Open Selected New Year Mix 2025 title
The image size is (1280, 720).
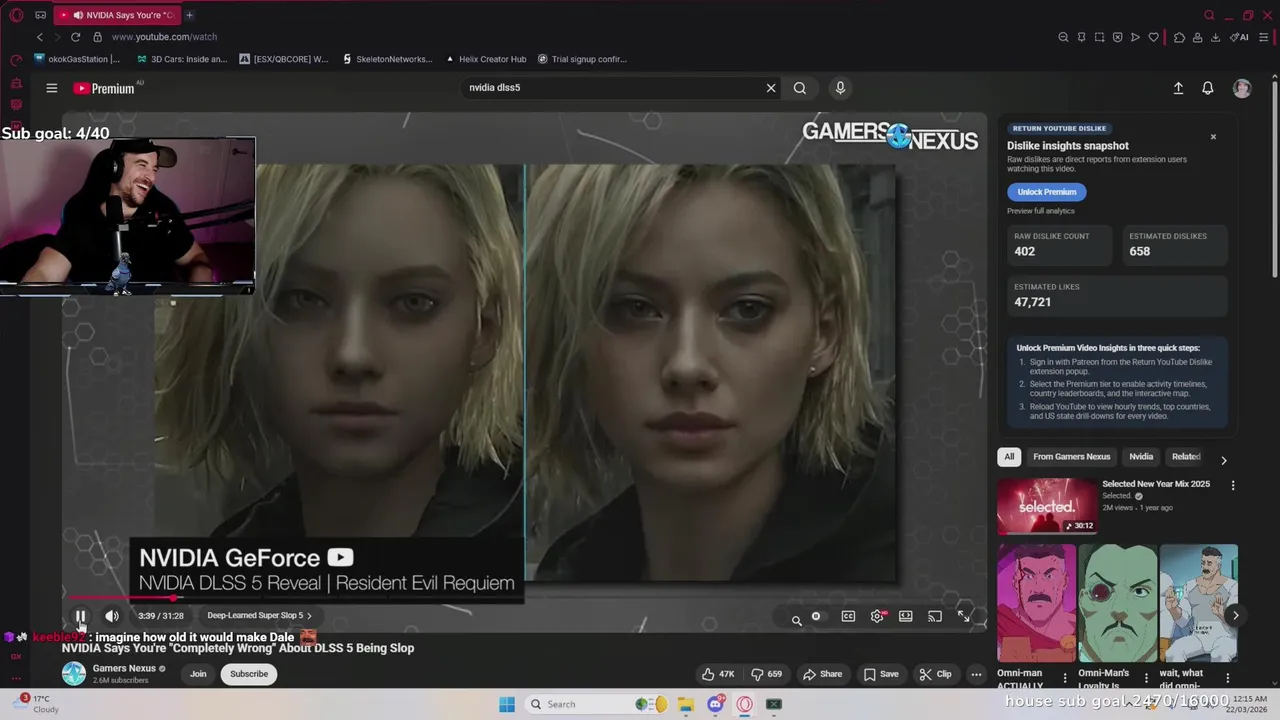pos(1156,484)
